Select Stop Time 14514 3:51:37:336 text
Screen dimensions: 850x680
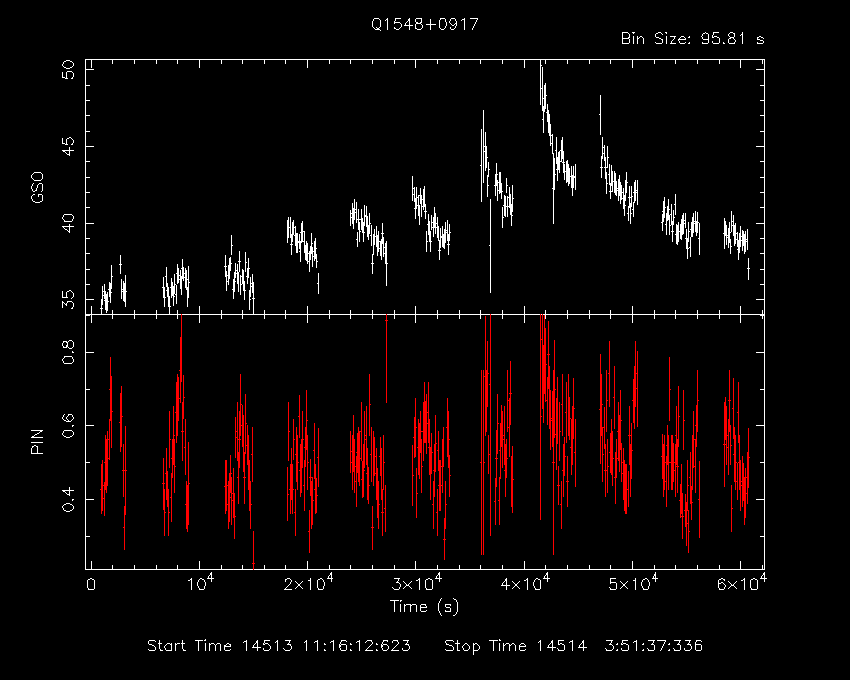tap(573, 646)
